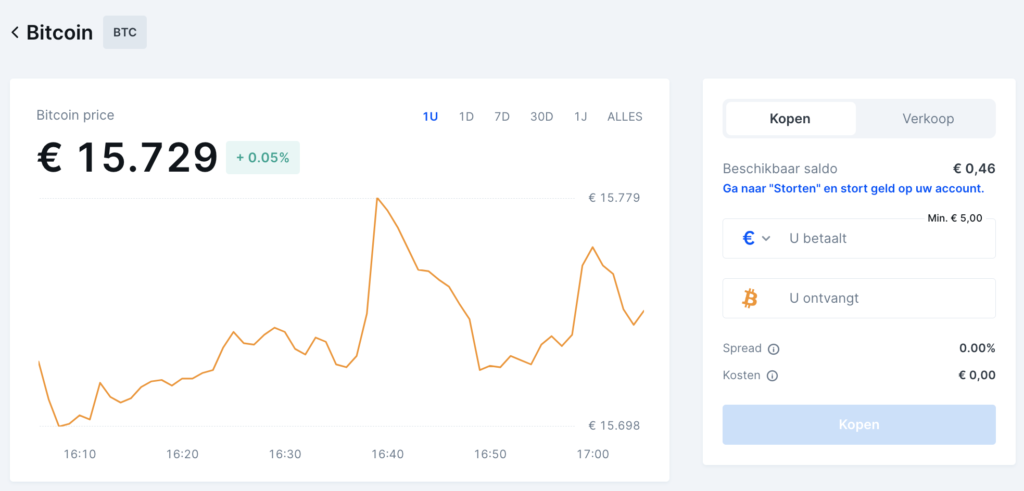
Task: Click the Bitcoin price label
Action: (x=75, y=116)
